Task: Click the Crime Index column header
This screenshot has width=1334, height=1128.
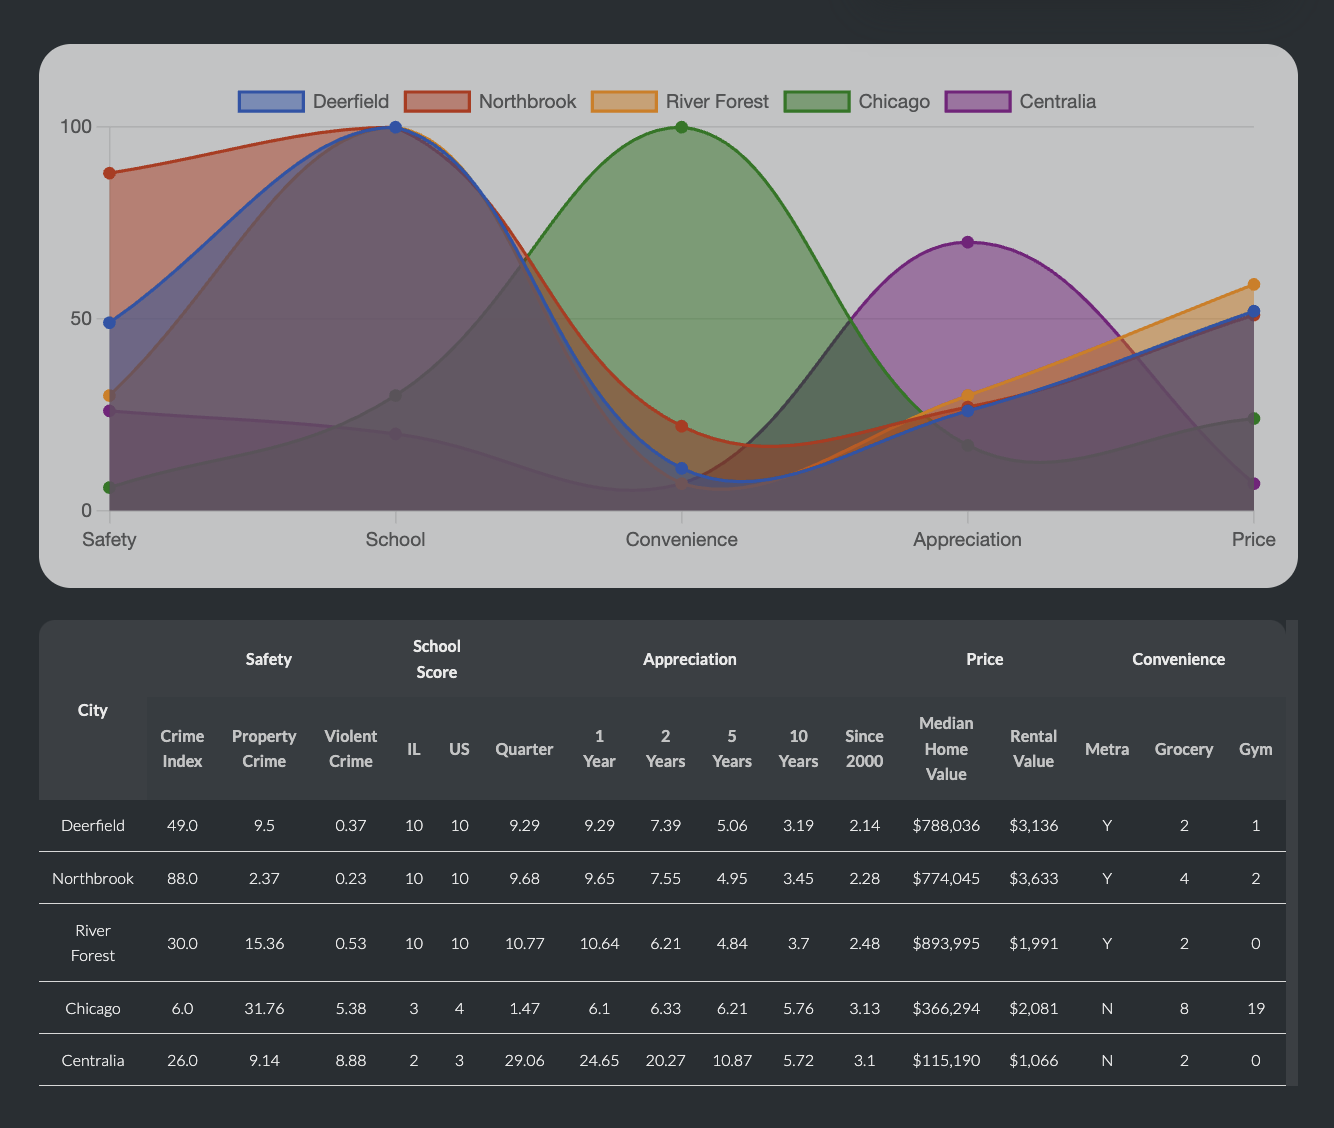Action: (x=181, y=749)
